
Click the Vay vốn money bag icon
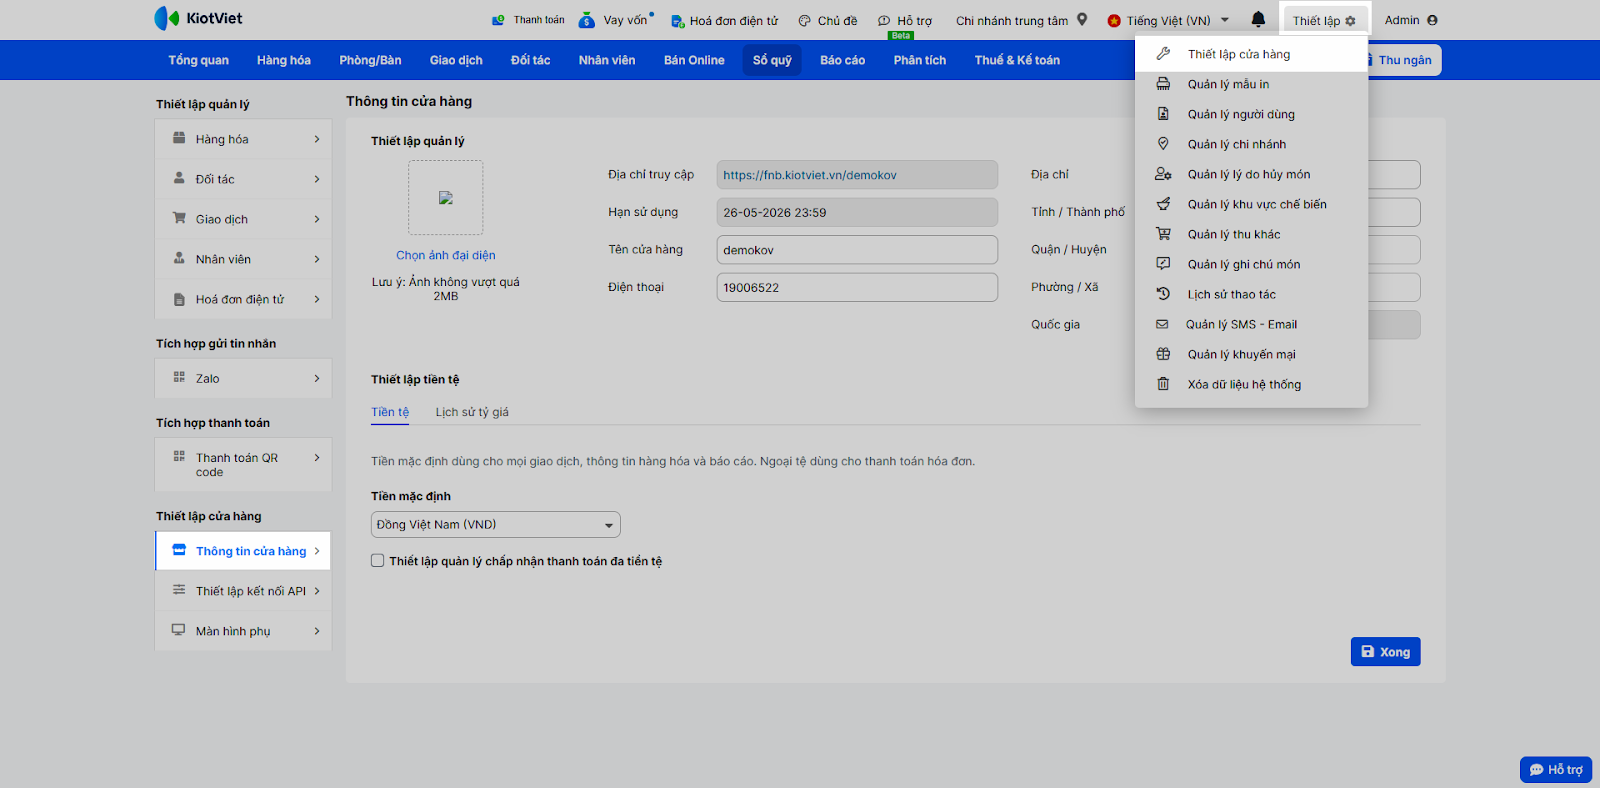tap(587, 20)
